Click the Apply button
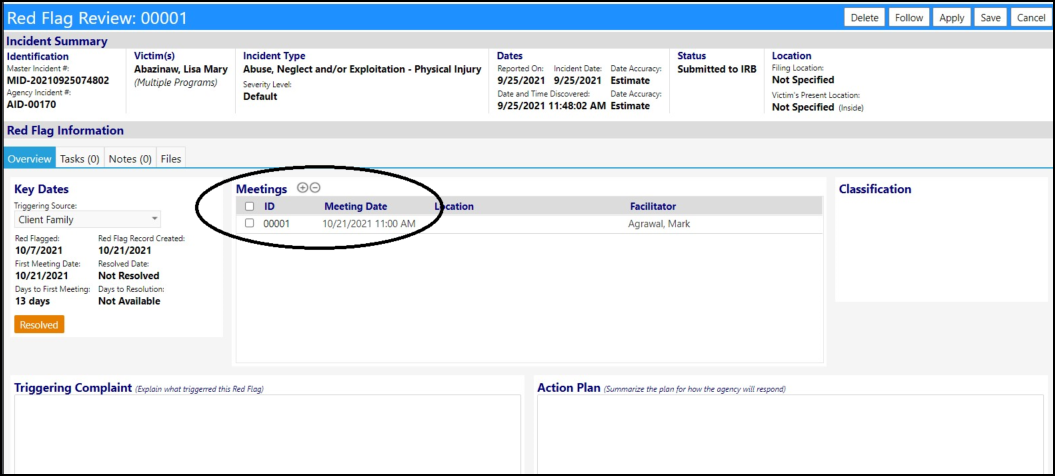The height and width of the screenshot is (476, 1055). coord(951,18)
